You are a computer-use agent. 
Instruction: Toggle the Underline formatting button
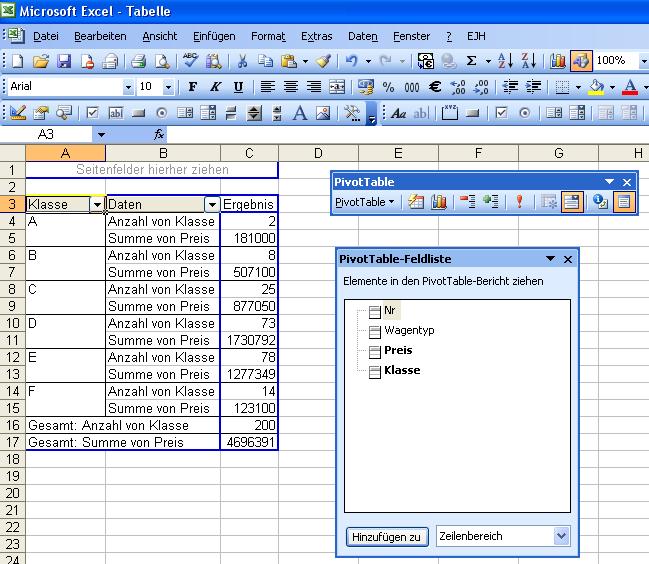click(238, 87)
